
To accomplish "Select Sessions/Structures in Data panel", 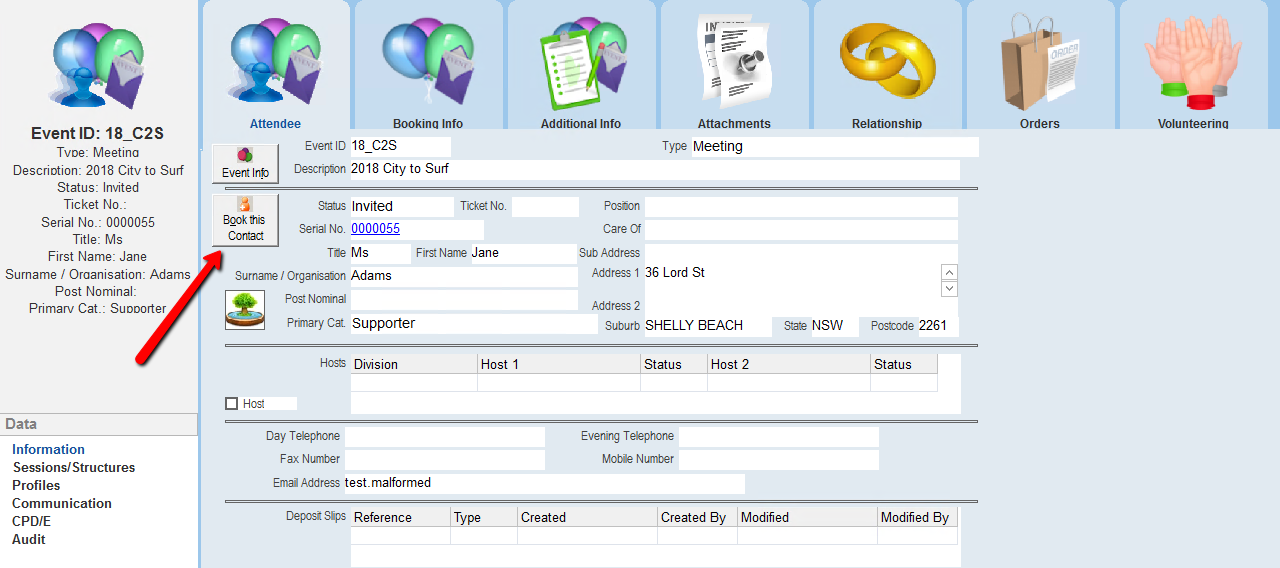I will coord(73,467).
